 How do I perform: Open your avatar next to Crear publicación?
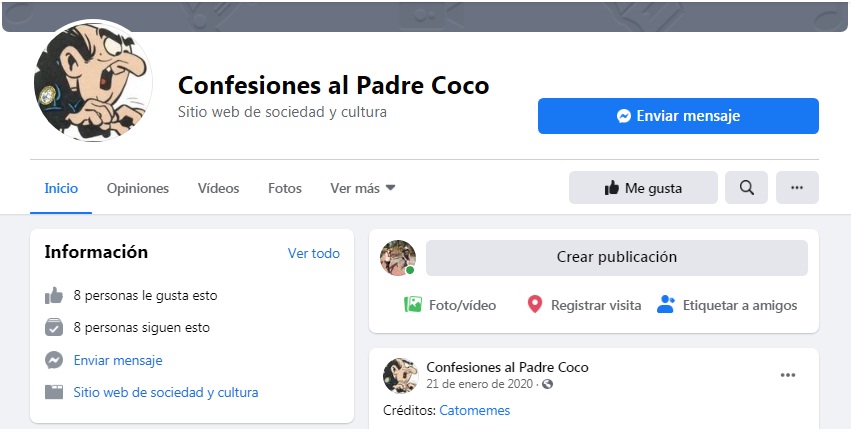(398, 258)
